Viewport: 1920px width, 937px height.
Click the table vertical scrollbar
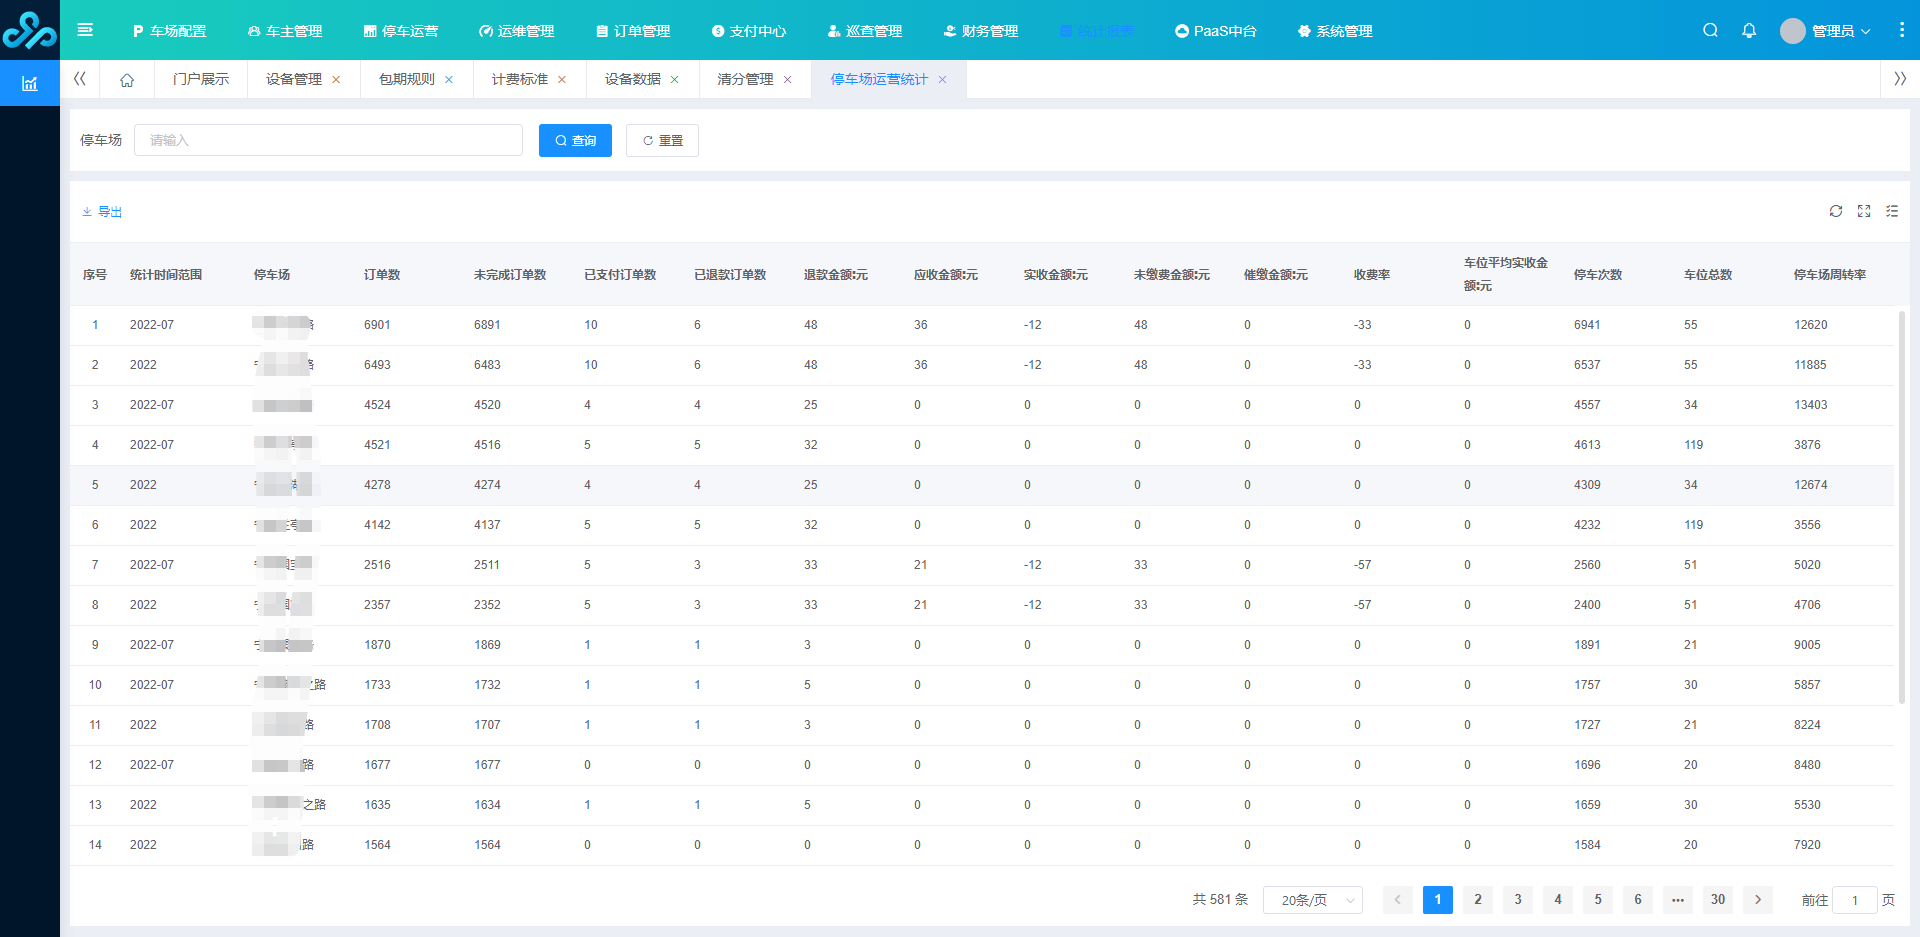click(x=1902, y=508)
